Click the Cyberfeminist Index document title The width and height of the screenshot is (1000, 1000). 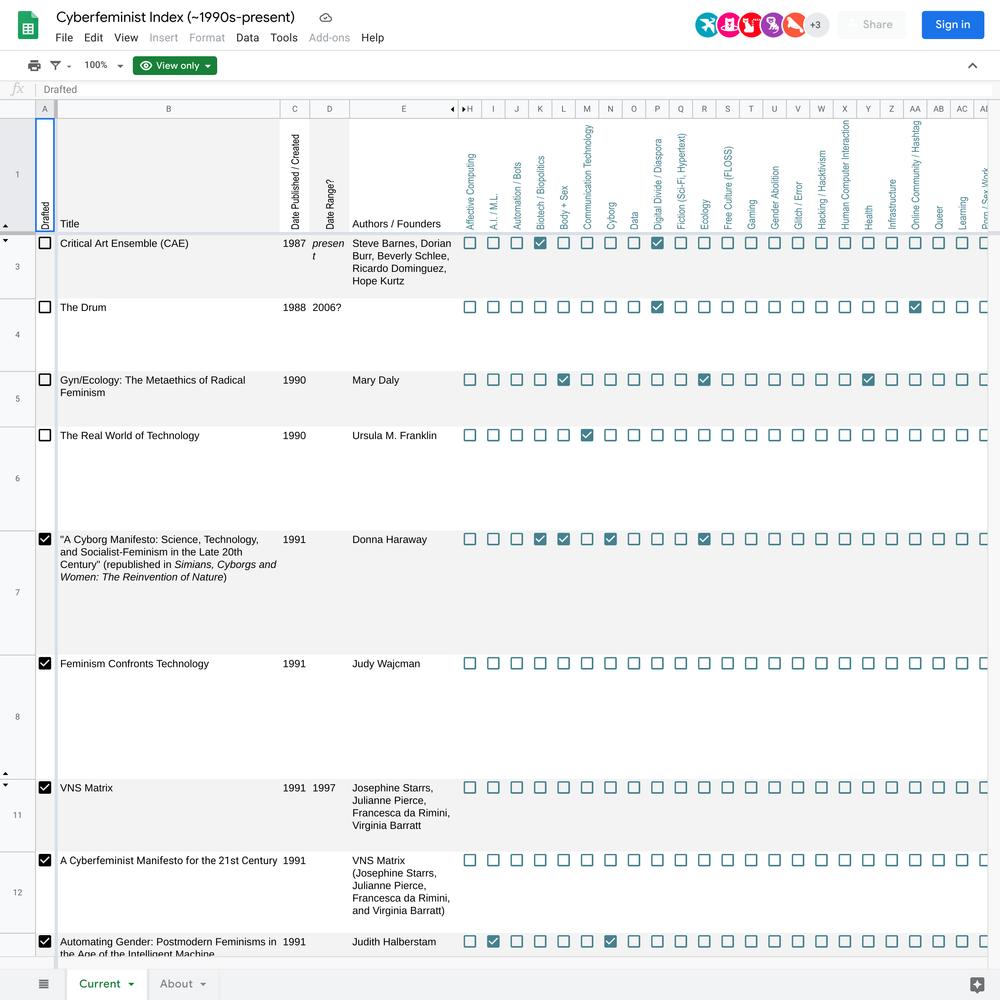(175, 17)
